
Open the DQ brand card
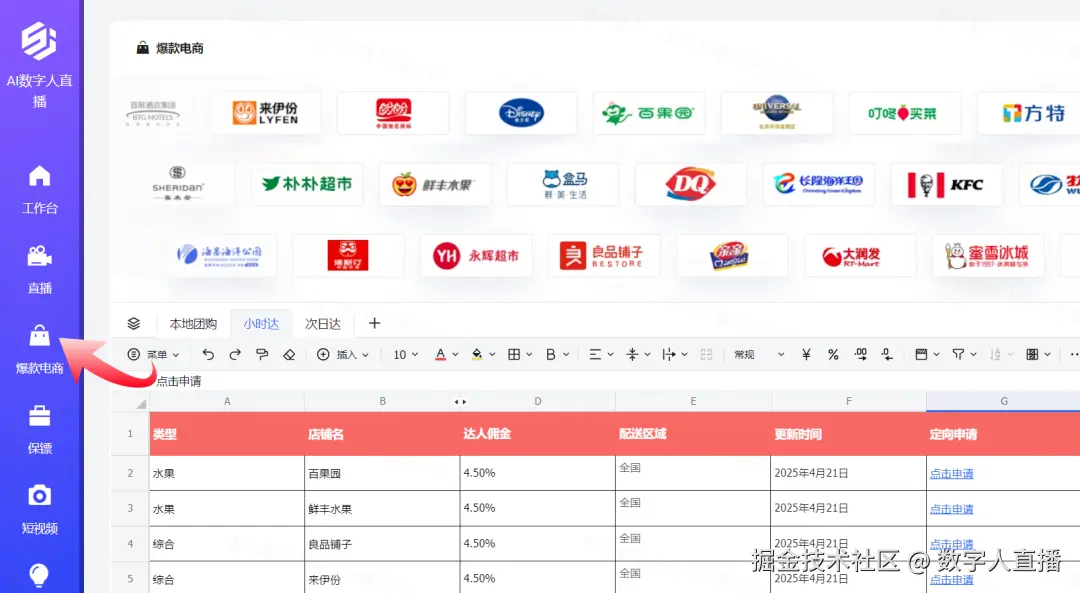[x=690, y=184]
